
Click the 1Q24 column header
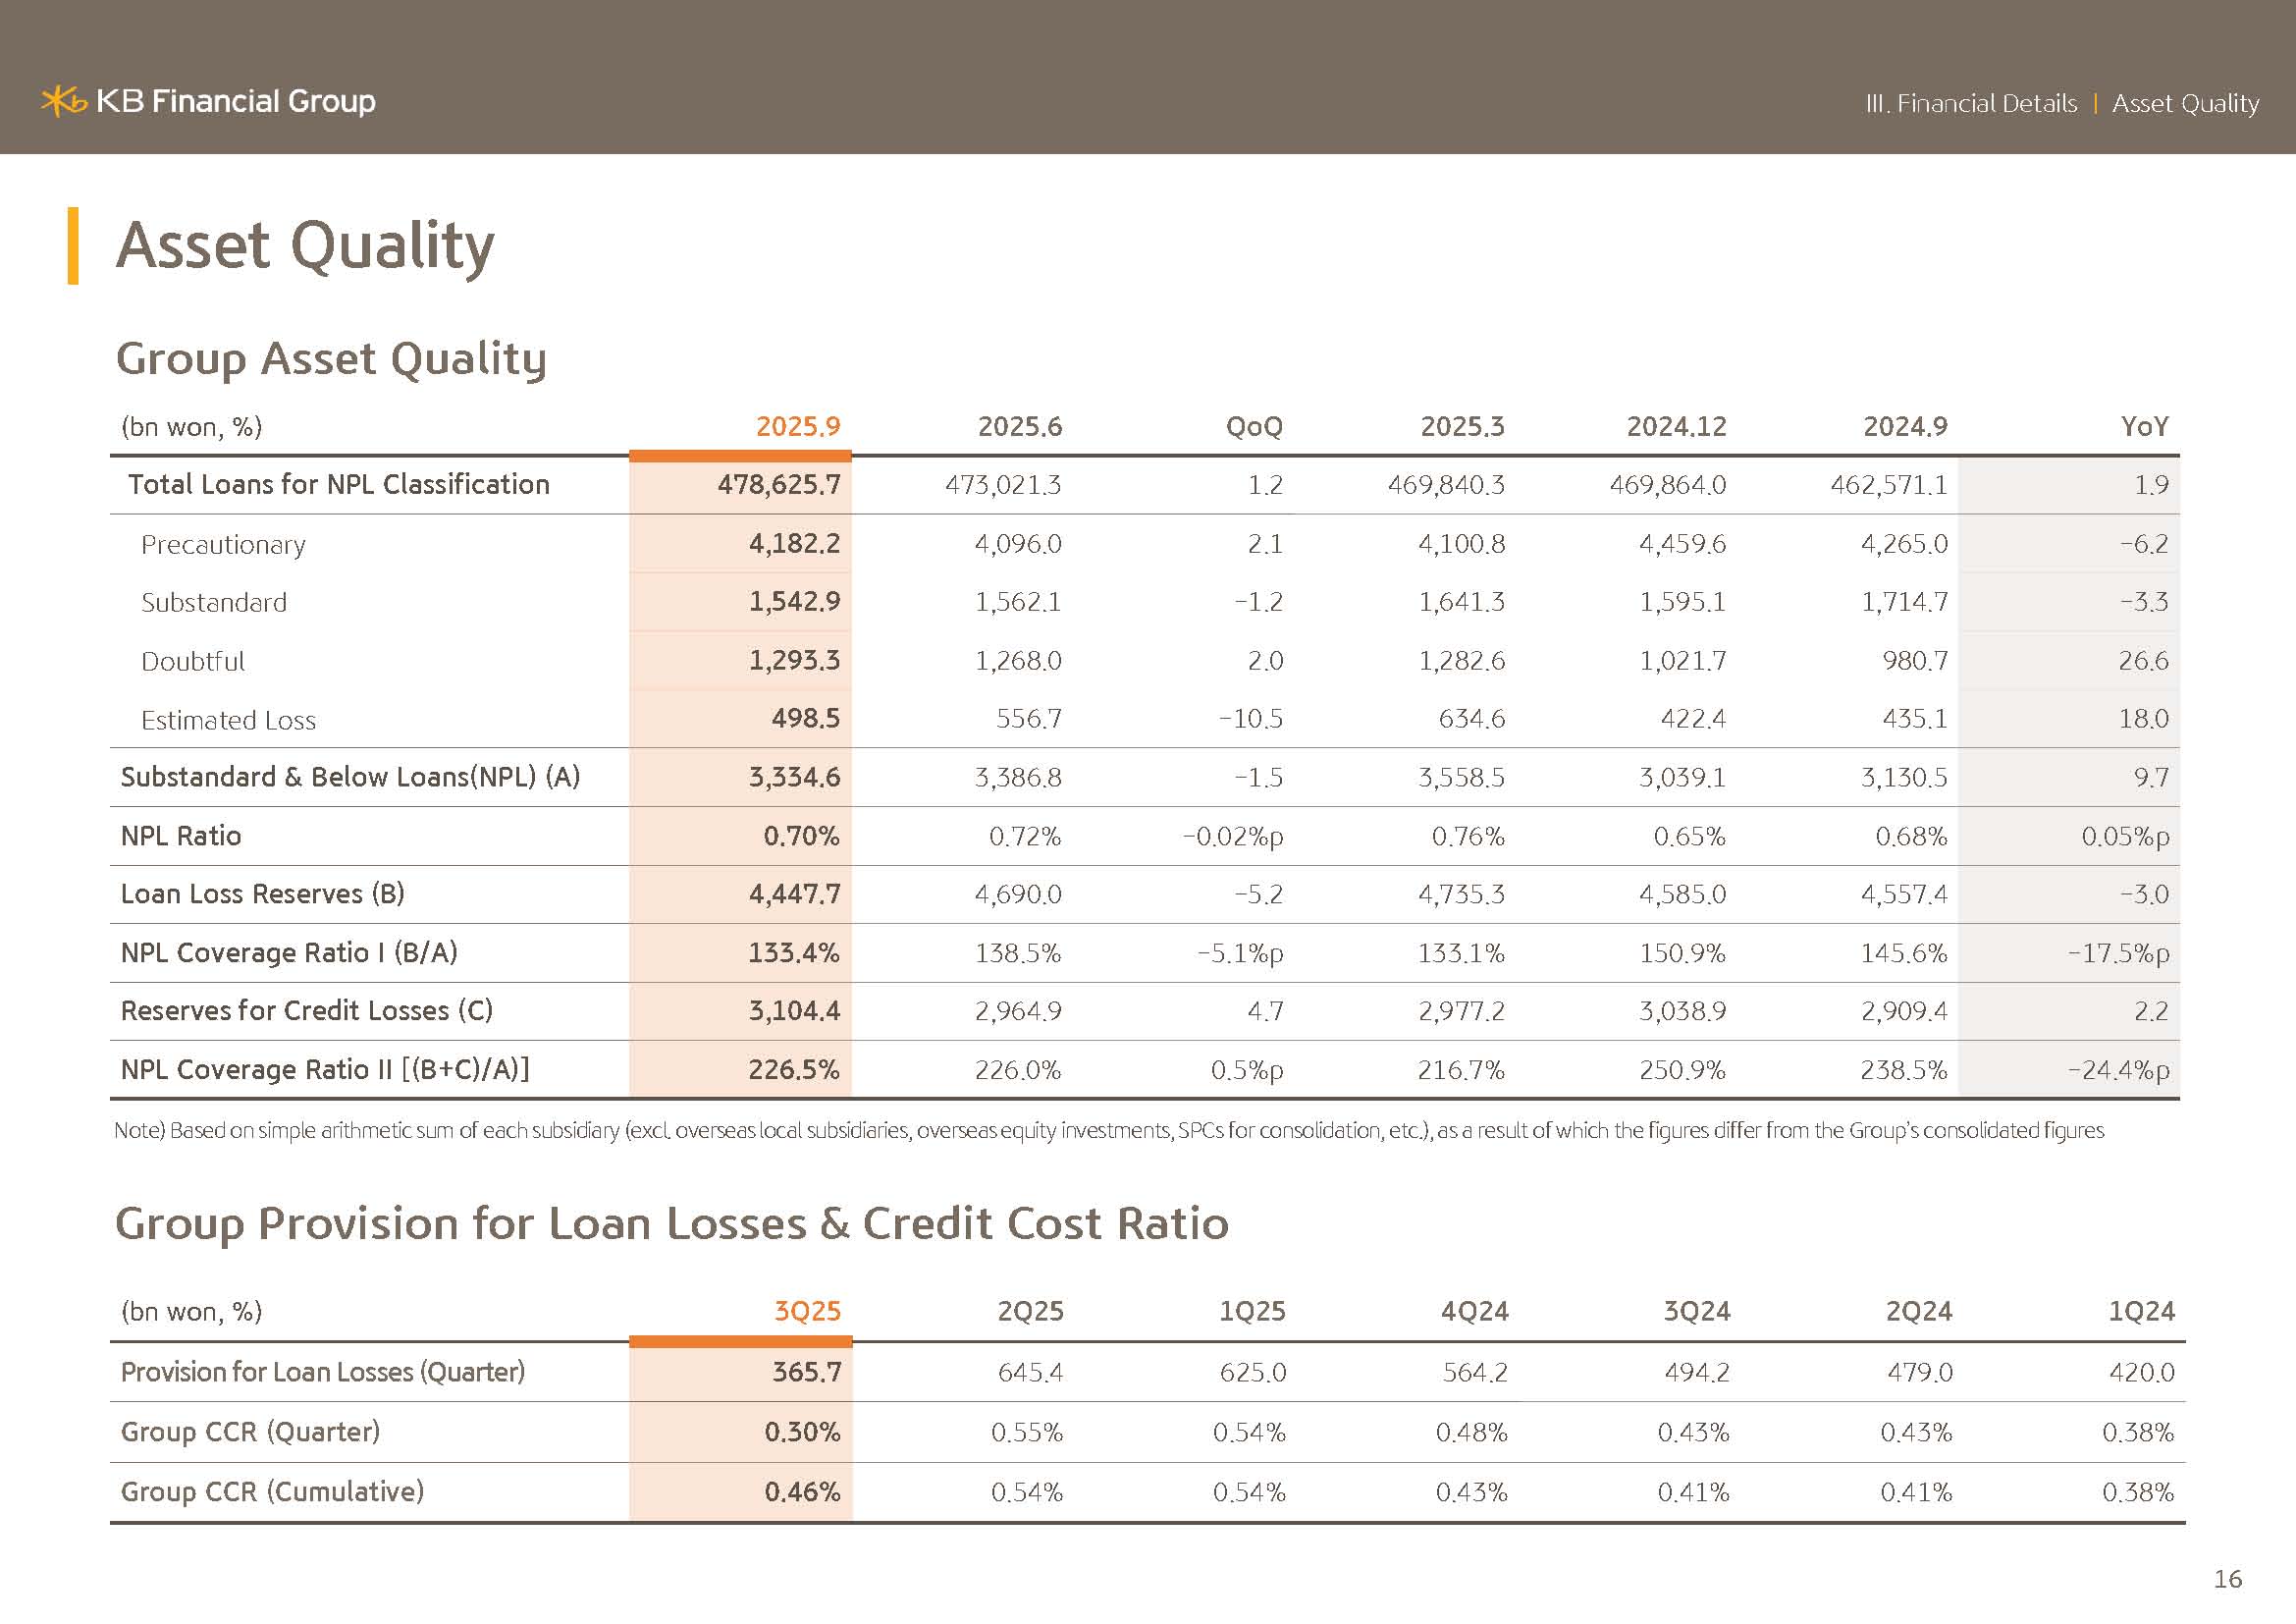[x=2140, y=1311]
